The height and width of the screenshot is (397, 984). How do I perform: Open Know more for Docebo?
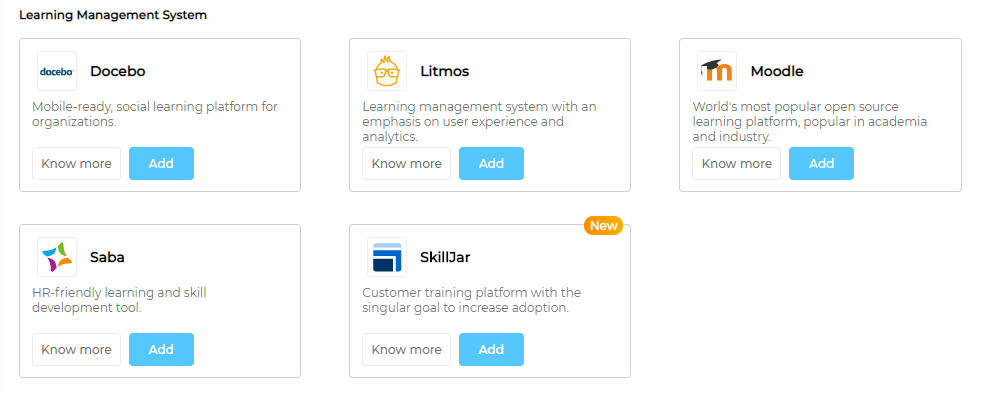[77, 164]
